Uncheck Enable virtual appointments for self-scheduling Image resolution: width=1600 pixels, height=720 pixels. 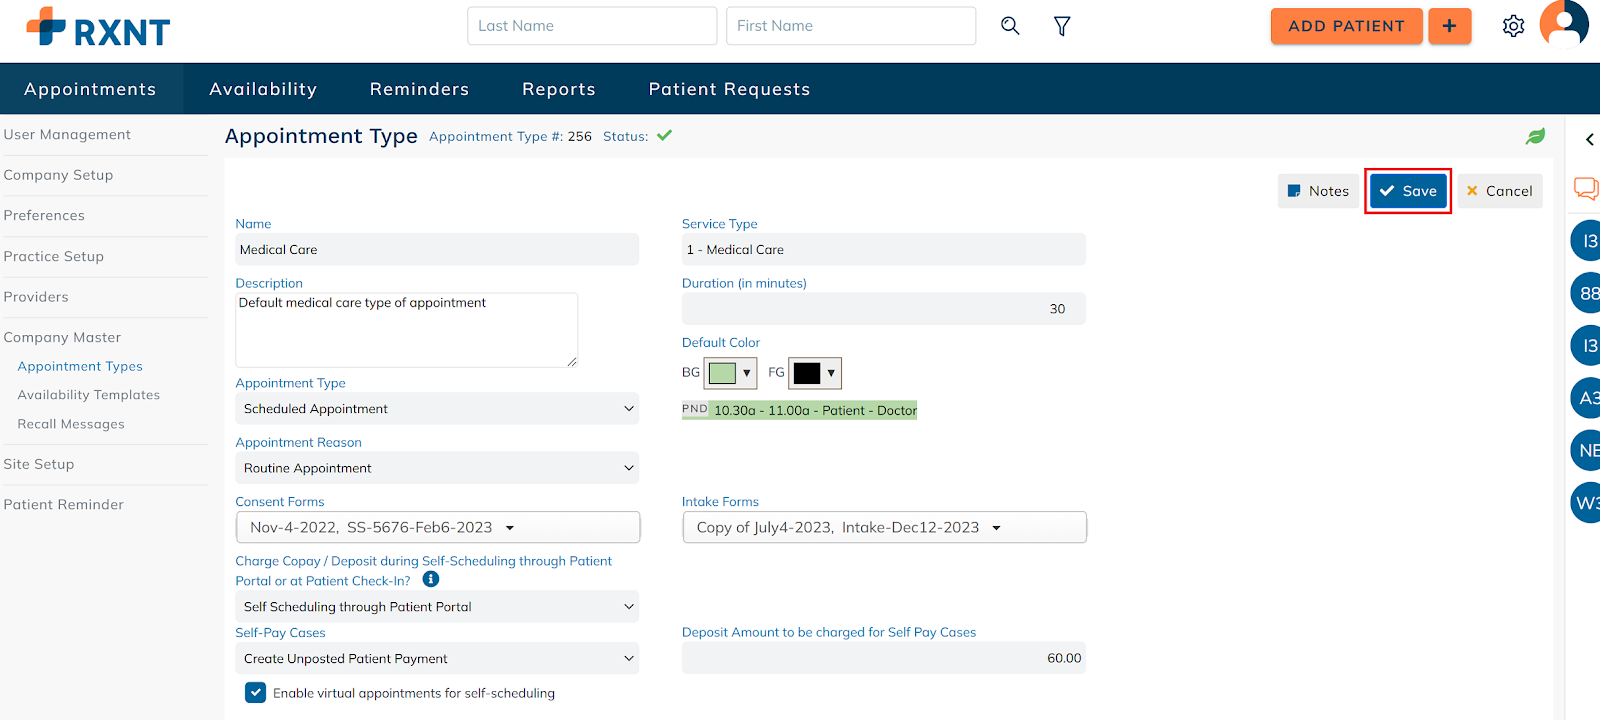click(256, 692)
